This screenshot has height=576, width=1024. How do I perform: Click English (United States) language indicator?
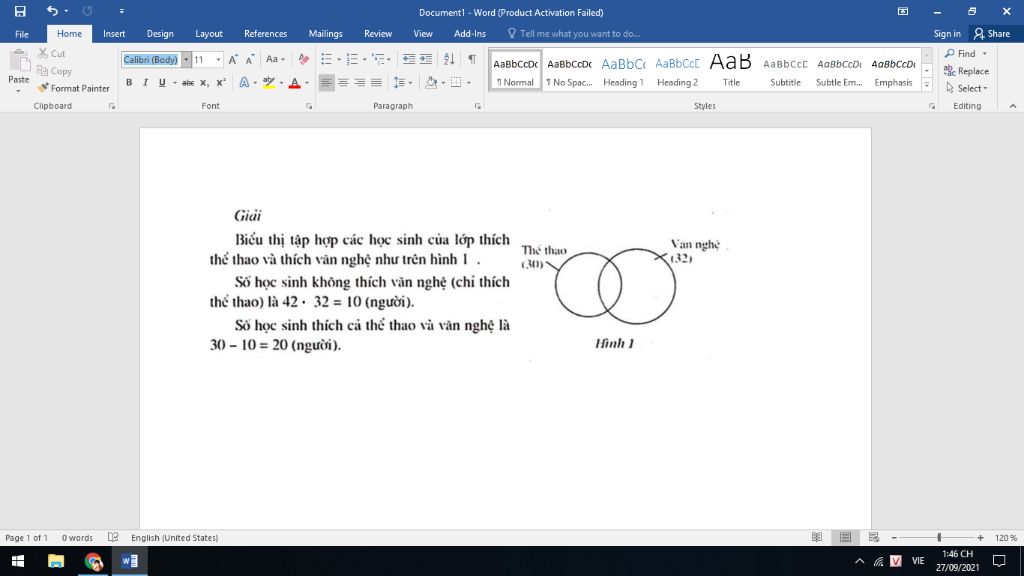pos(174,537)
